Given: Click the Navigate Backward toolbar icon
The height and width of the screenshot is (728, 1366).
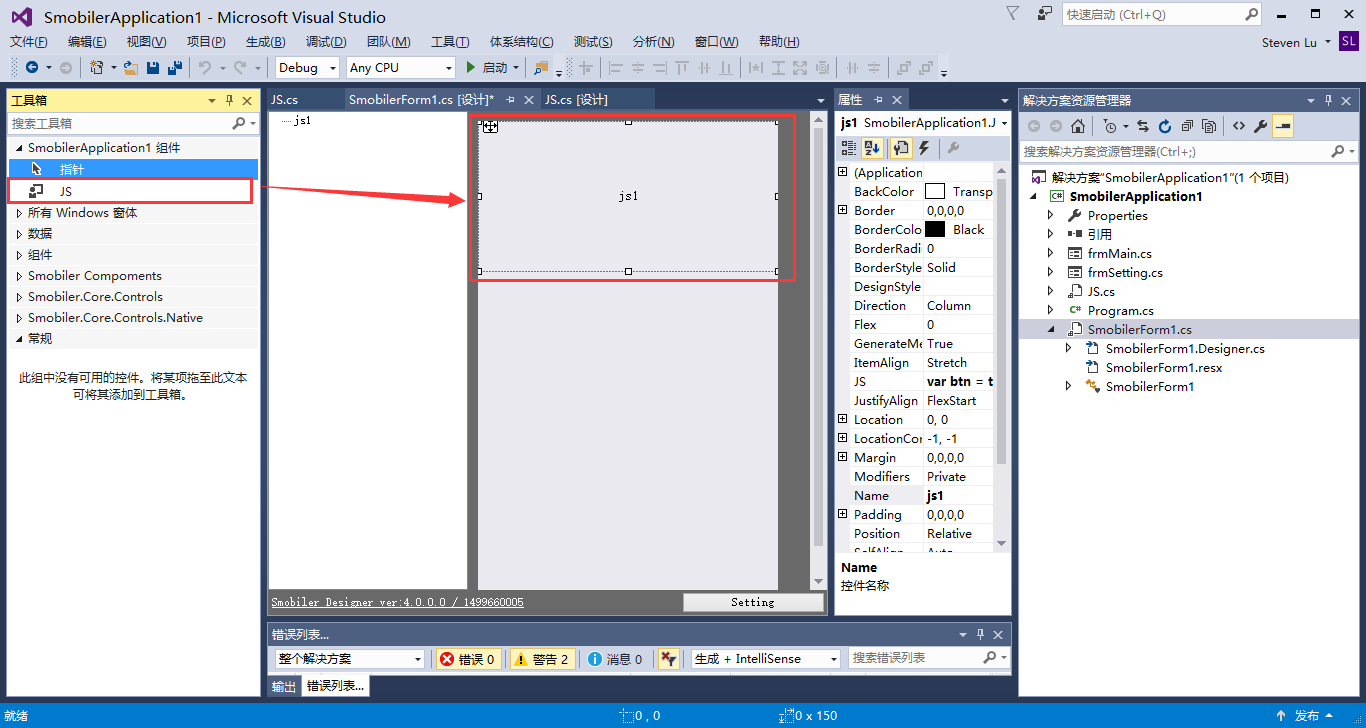Looking at the screenshot, I should point(32,68).
